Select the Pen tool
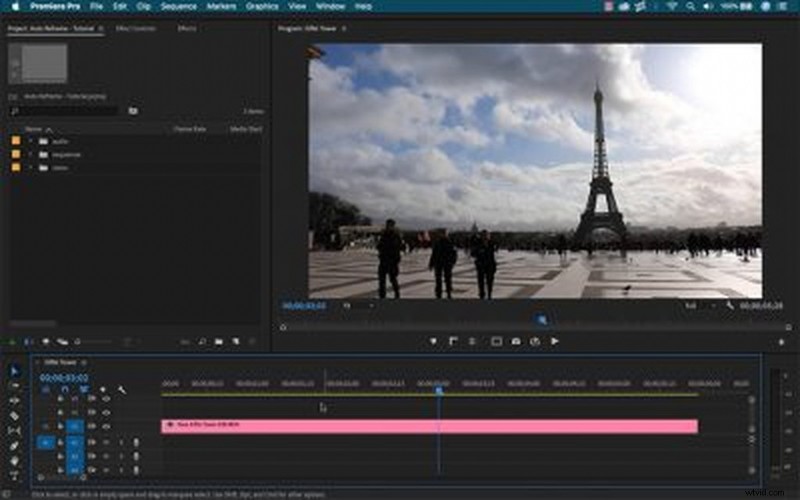Screen dimensions: 800x500 (14, 446)
